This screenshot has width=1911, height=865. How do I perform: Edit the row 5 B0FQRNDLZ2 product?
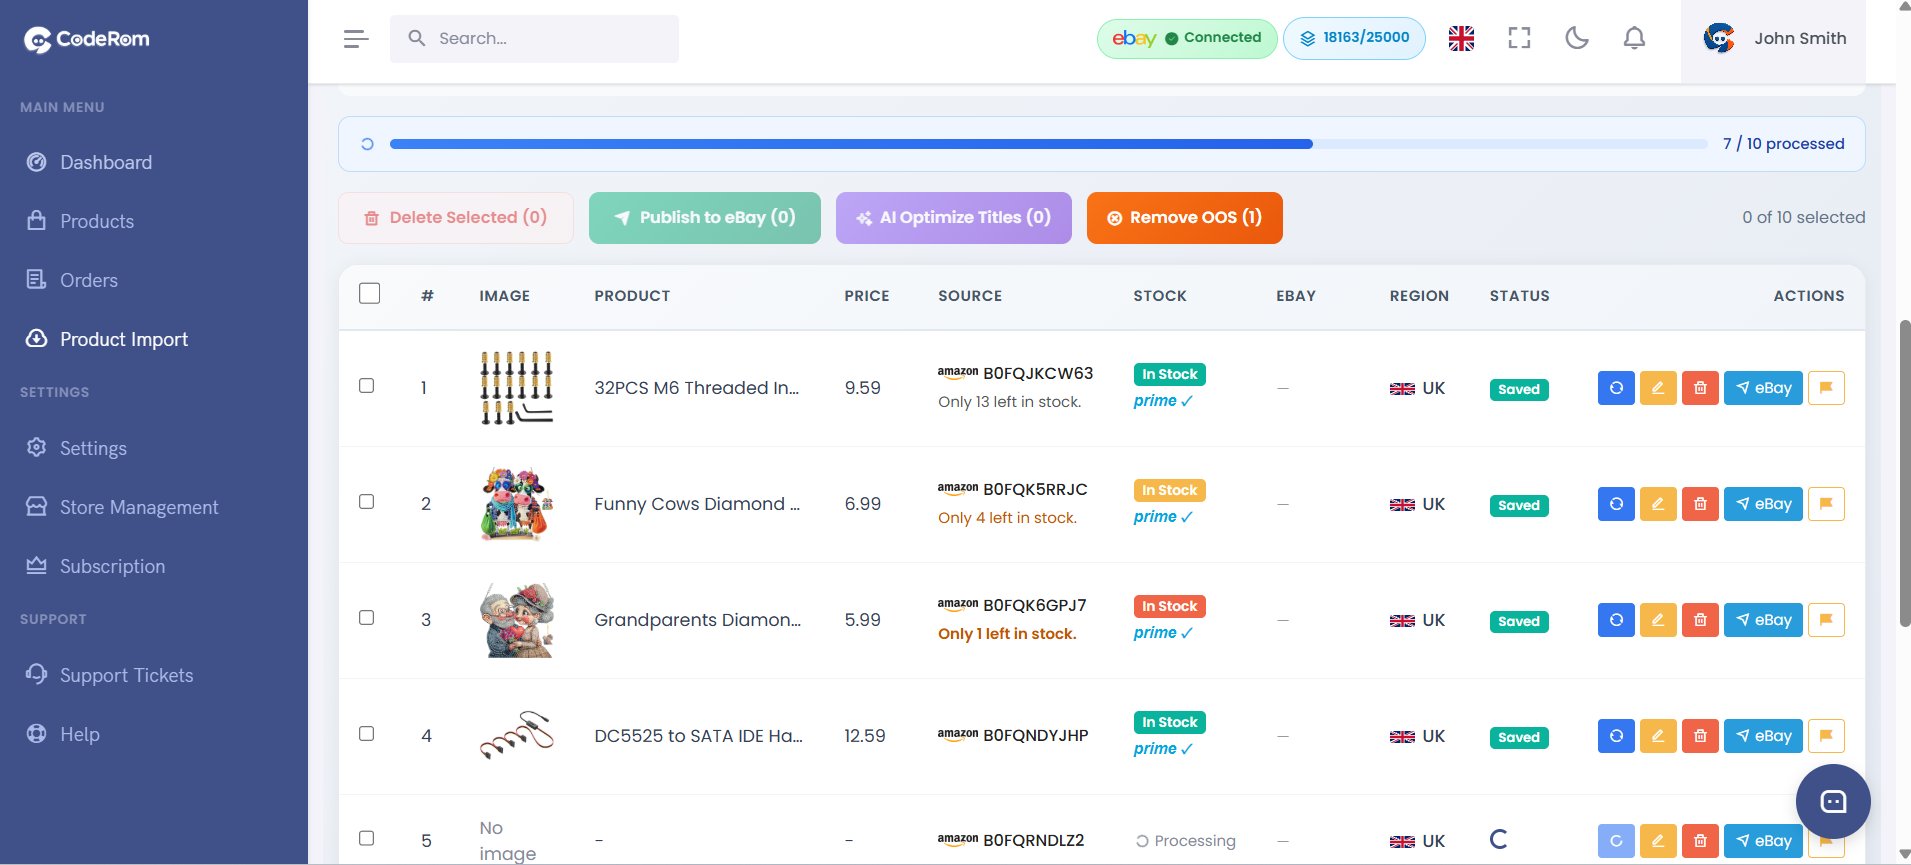1658,841
